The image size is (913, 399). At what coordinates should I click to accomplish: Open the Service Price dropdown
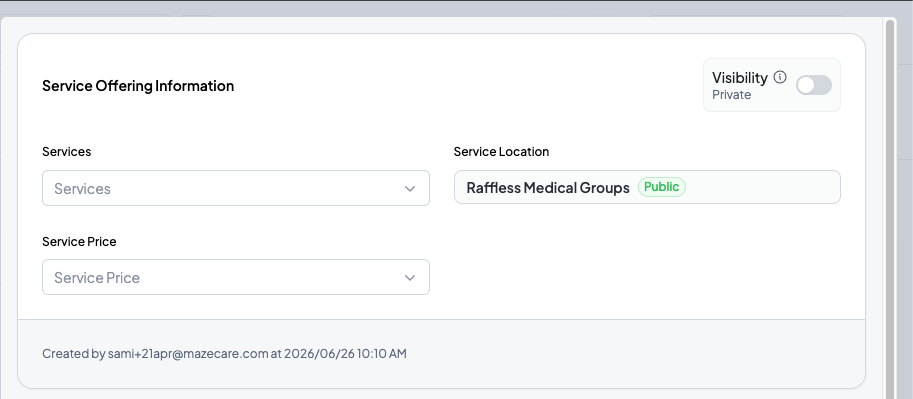pos(236,277)
